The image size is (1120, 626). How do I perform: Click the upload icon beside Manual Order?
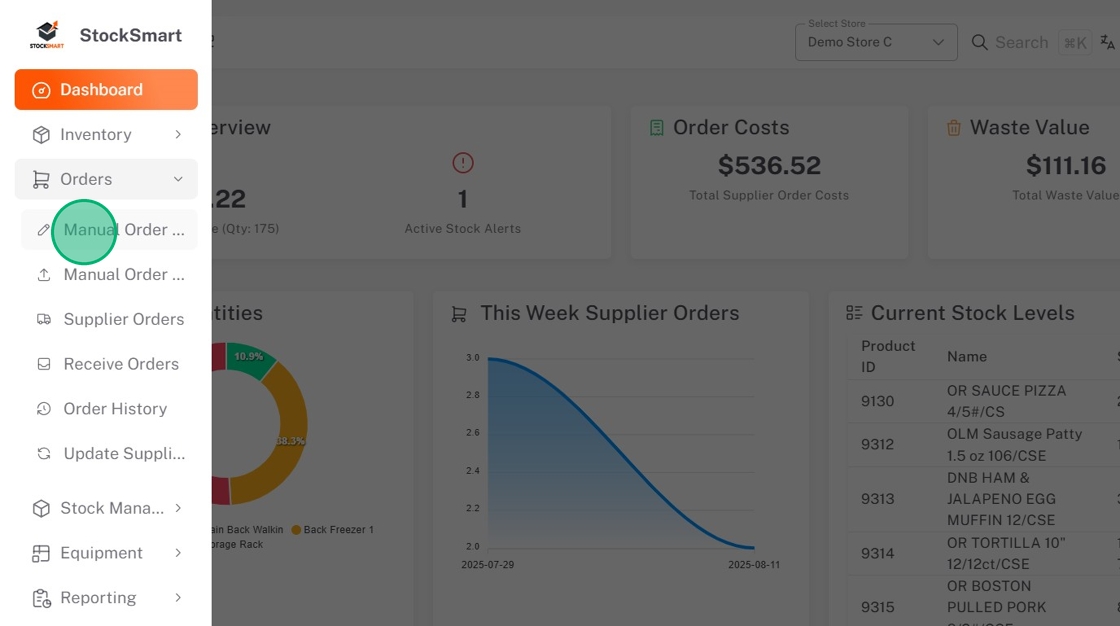click(x=44, y=274)
